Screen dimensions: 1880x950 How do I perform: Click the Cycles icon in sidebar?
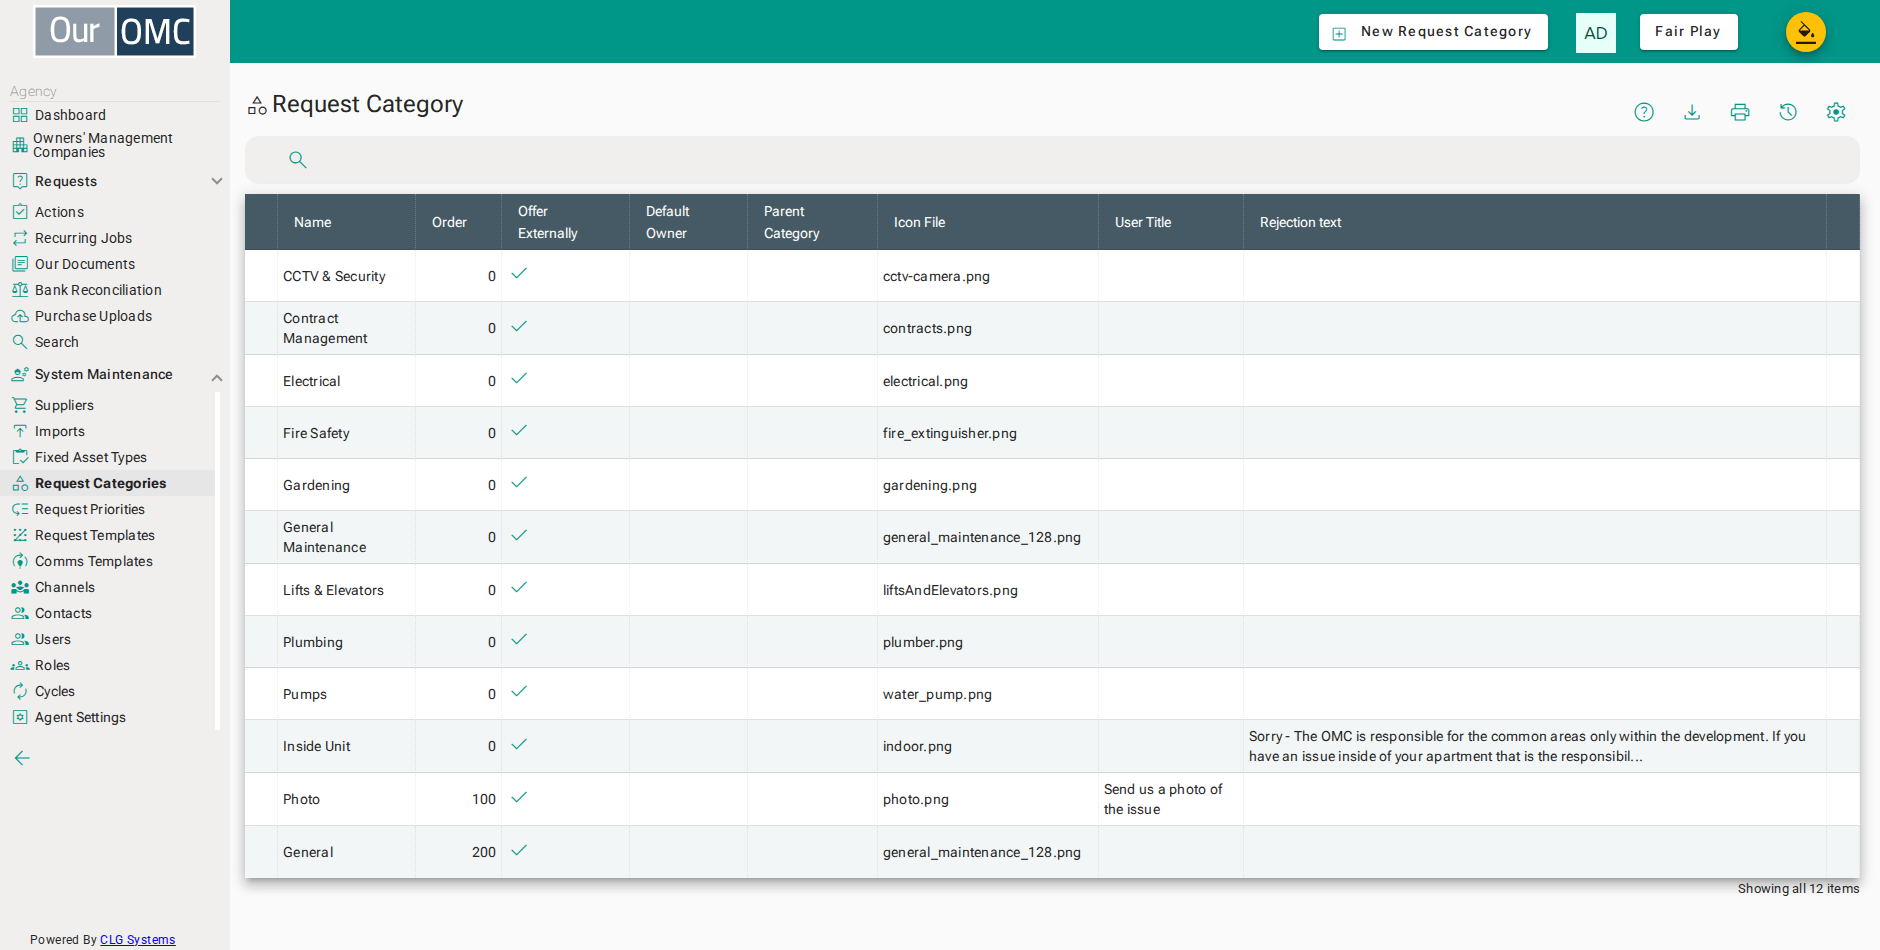[x=20, y=691]
